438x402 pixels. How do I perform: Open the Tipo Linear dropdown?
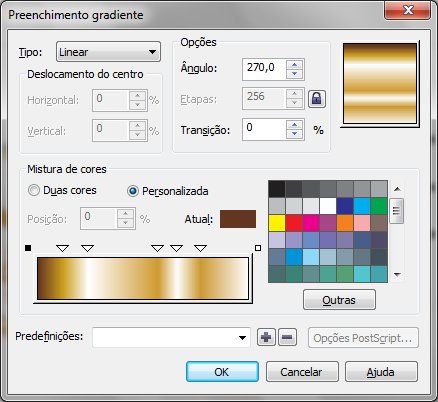coord(108,52)
